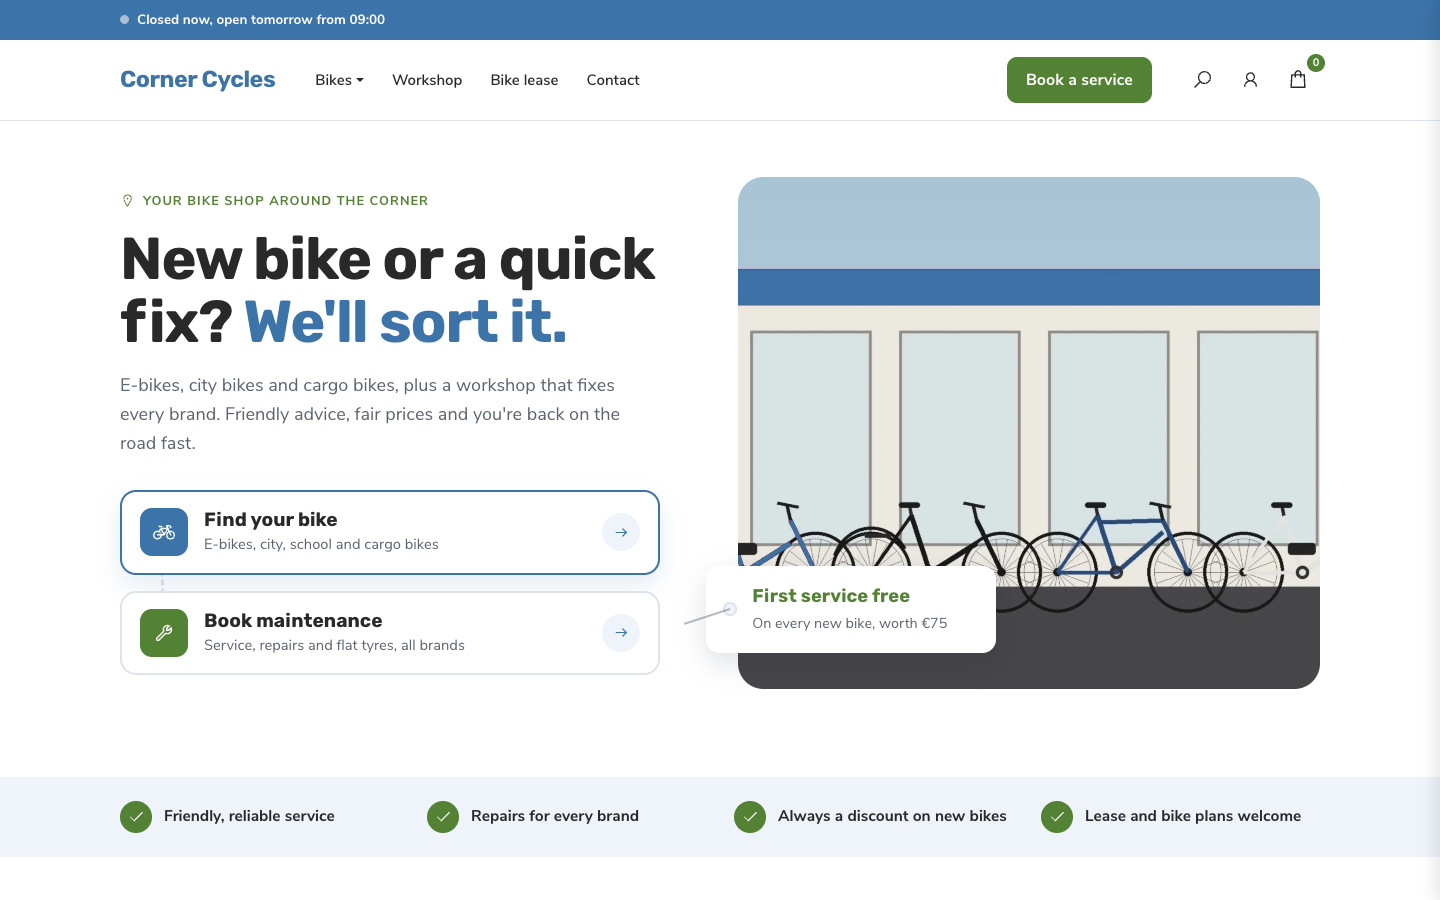Click 'Always a discount on new bikes' text
The height and width of the screenshot is (900, 1440).
892,816
